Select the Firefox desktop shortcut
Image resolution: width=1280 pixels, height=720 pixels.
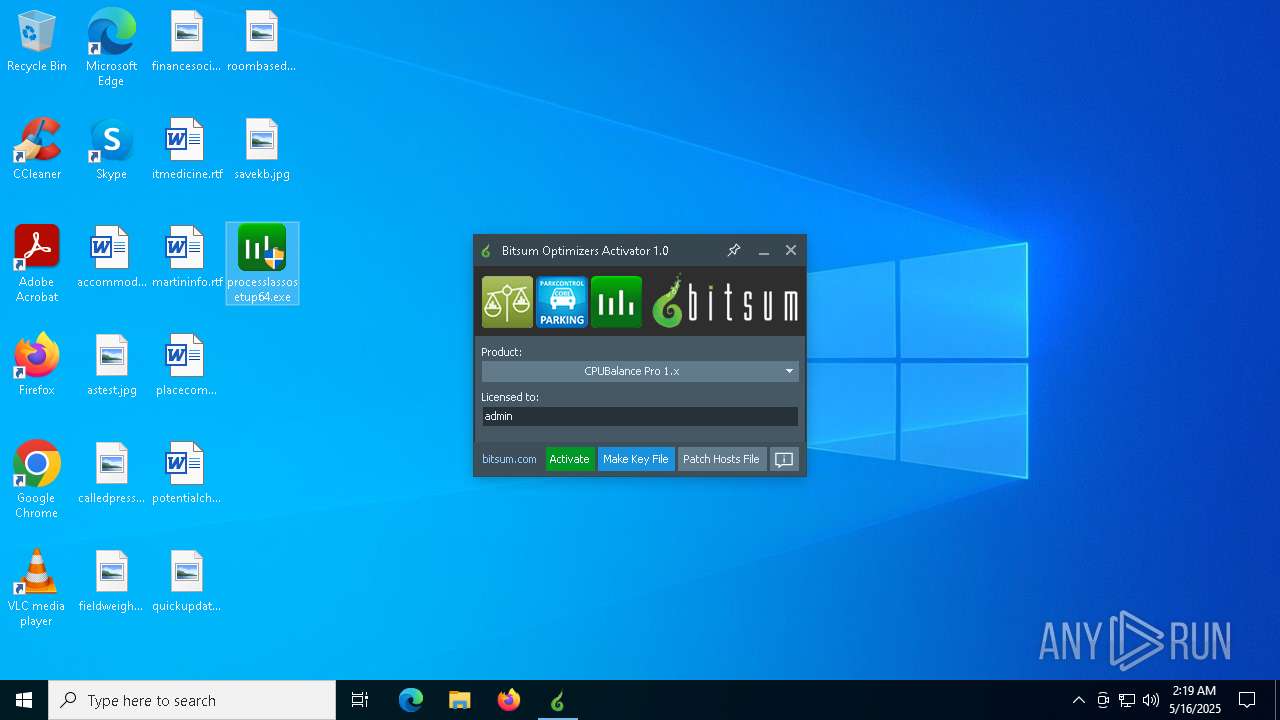pos(37,365)
